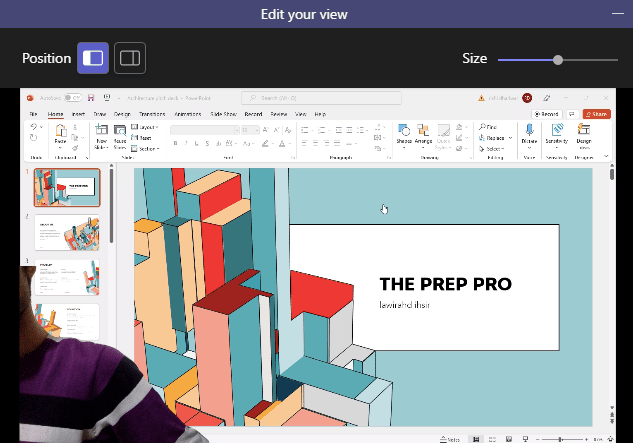This screenshot has width=633, height=443.
Task: Open the New Slide button
Action: 101,136
